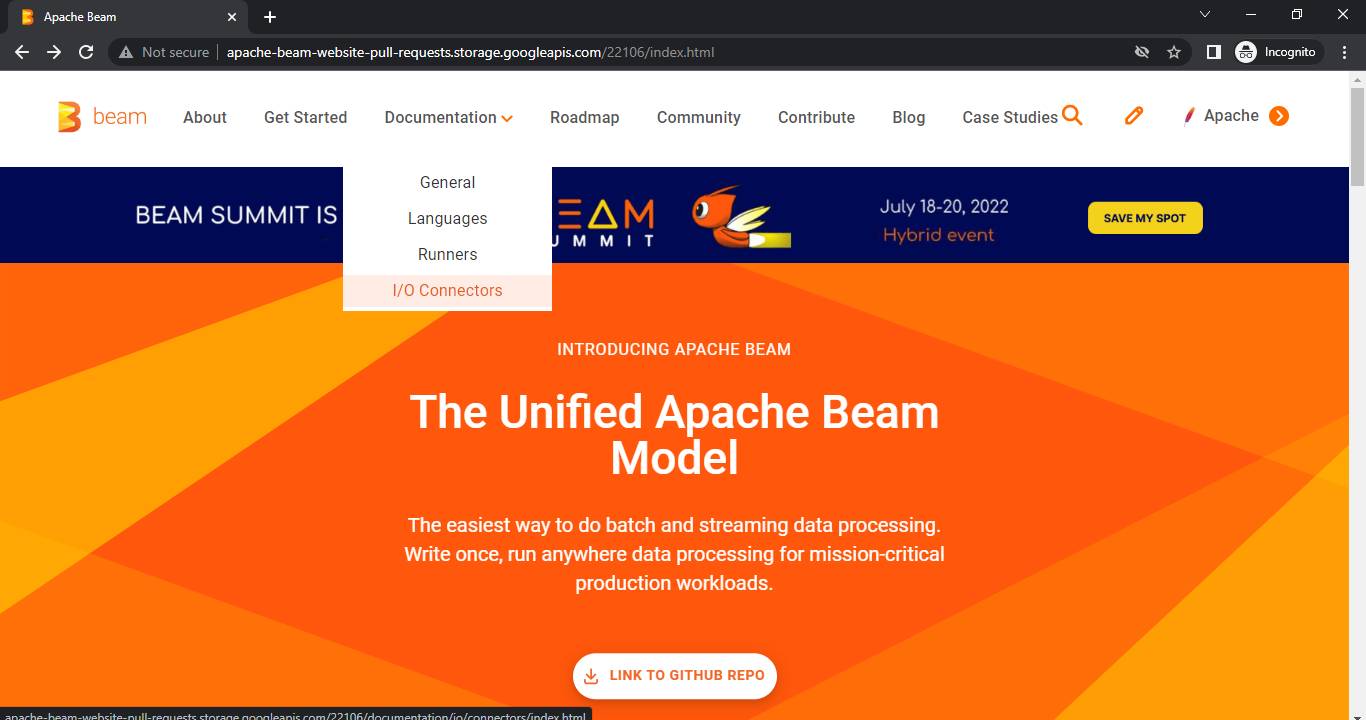Open Chrome's three-dot menu

click(1344, 52)
